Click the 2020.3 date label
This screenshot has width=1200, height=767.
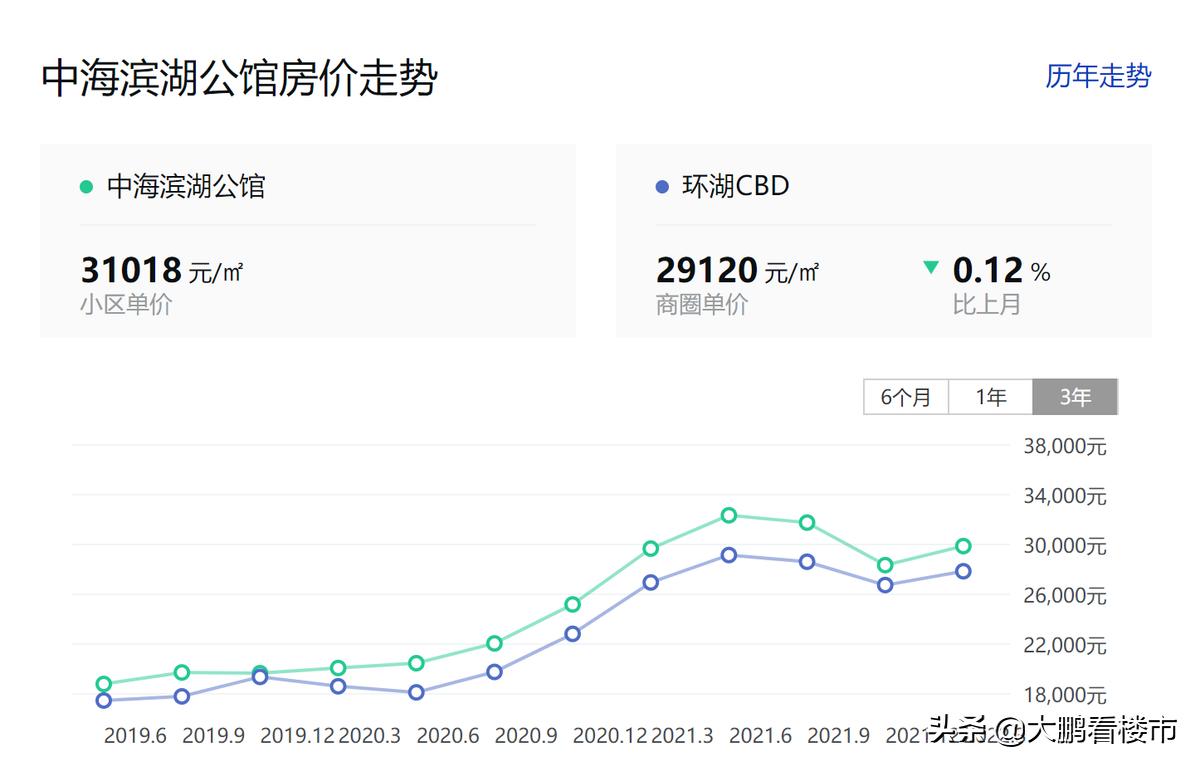click(369, 735)
